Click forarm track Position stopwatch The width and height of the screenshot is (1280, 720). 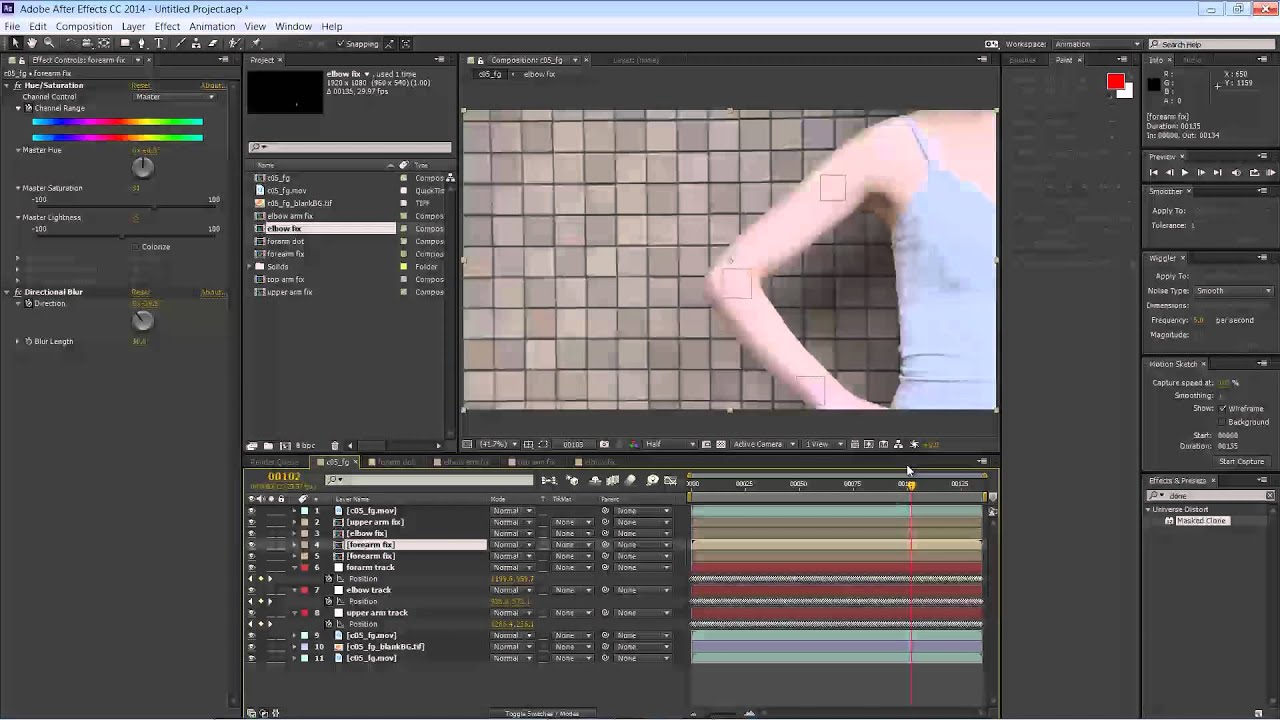coord(328,579)
